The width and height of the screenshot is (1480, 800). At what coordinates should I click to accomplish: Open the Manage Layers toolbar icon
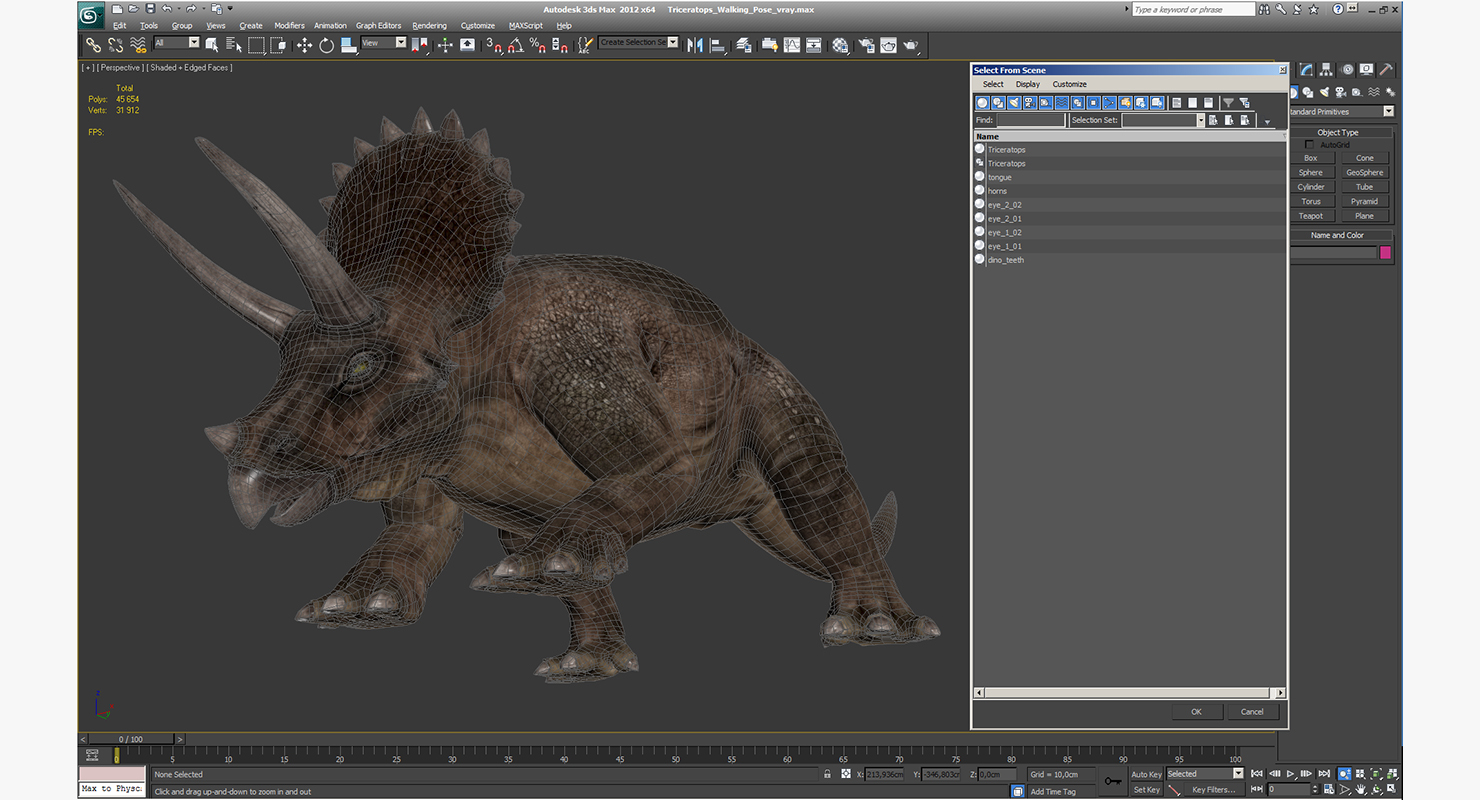pyautogui.click(x=743, y=45)
